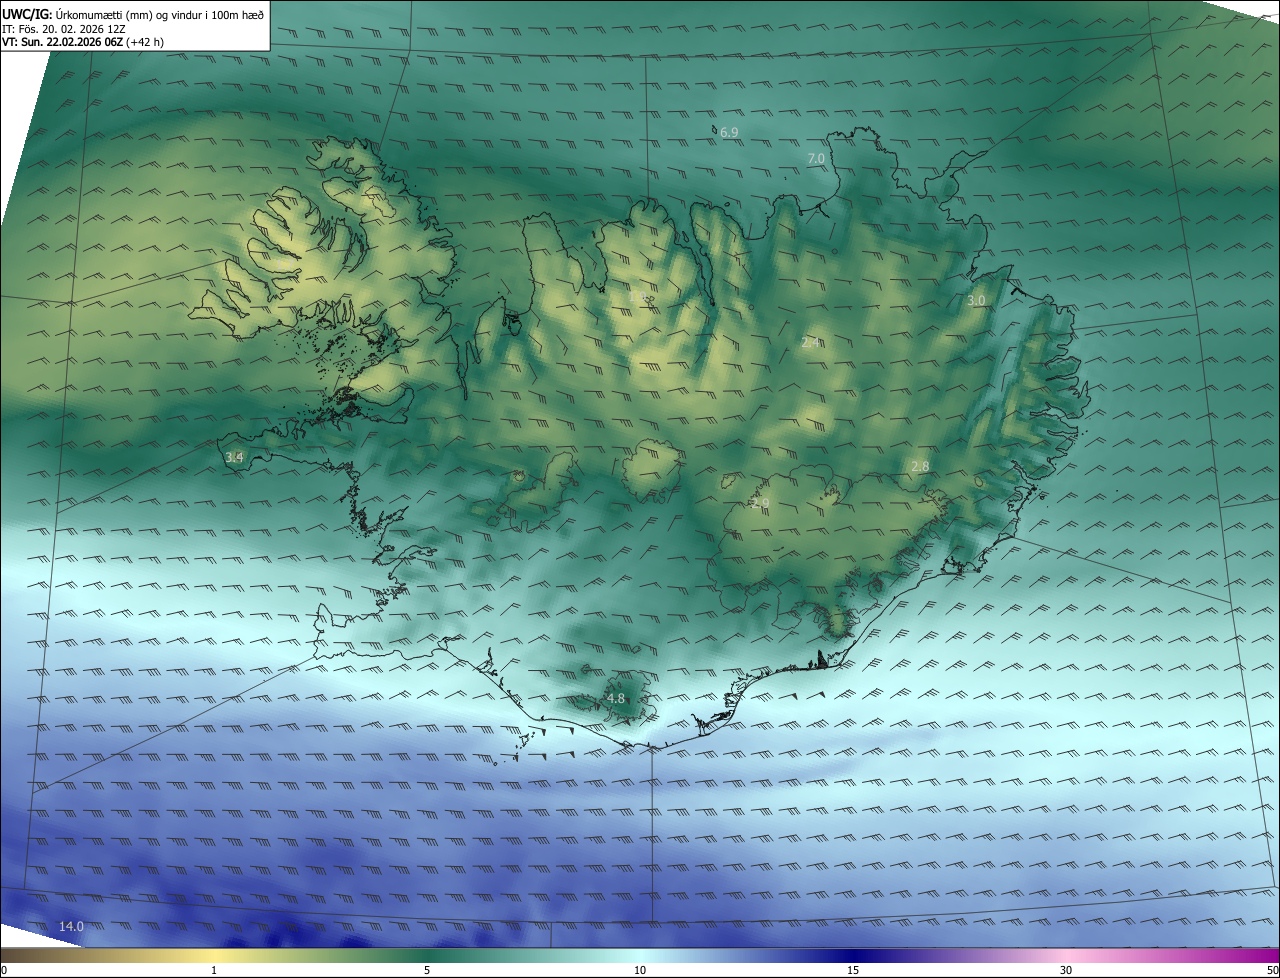The height and width of the screenshot is (978, 1280).
Task: Click the 2.9 value label over the glacier
Action: 760,503
